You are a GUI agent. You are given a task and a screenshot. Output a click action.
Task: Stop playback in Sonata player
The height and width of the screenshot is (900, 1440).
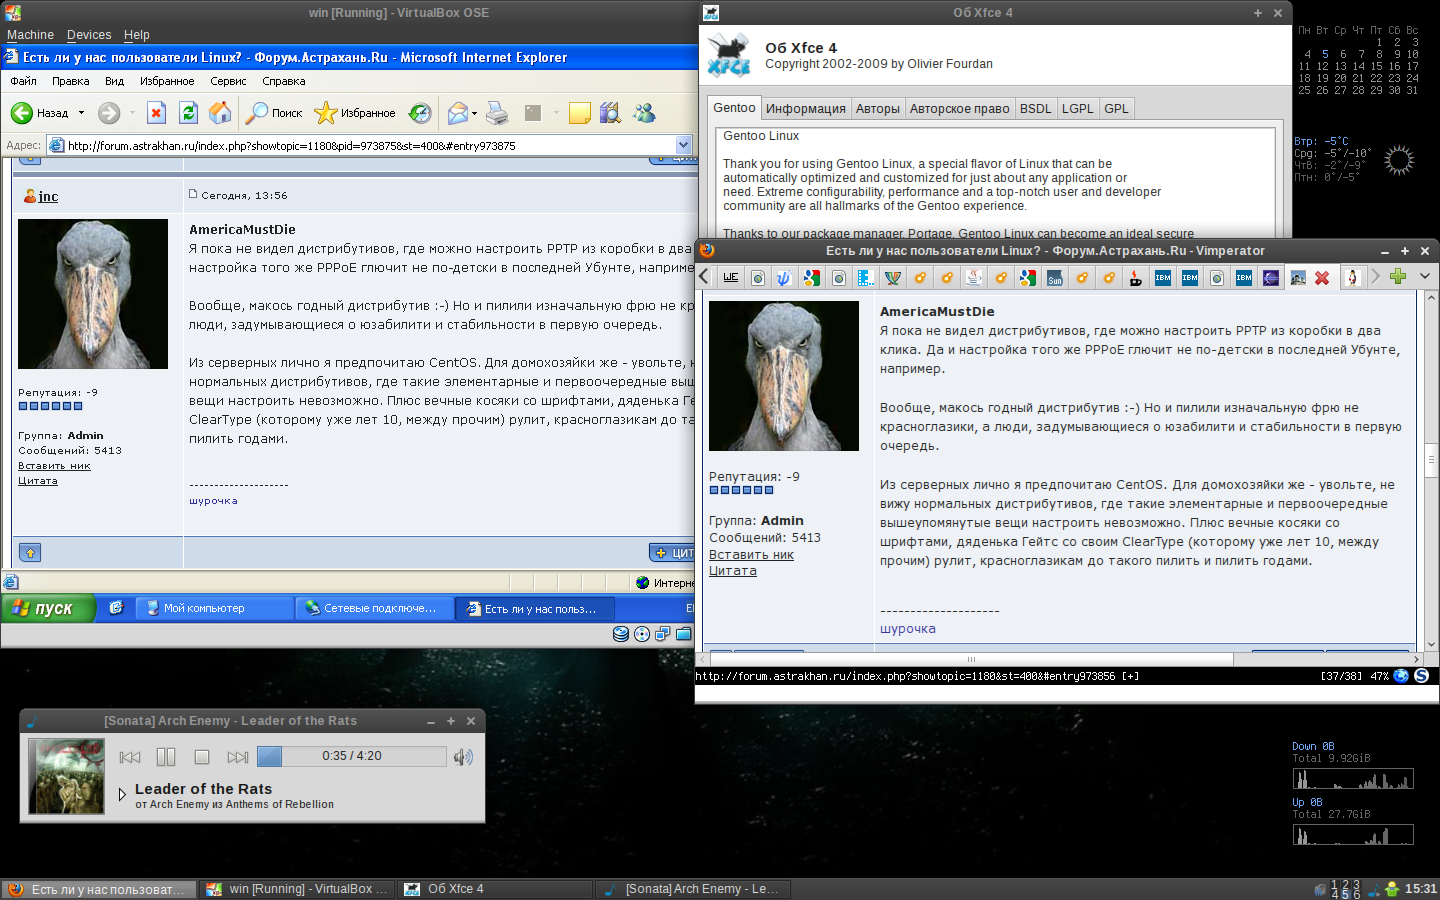(202, 757)
